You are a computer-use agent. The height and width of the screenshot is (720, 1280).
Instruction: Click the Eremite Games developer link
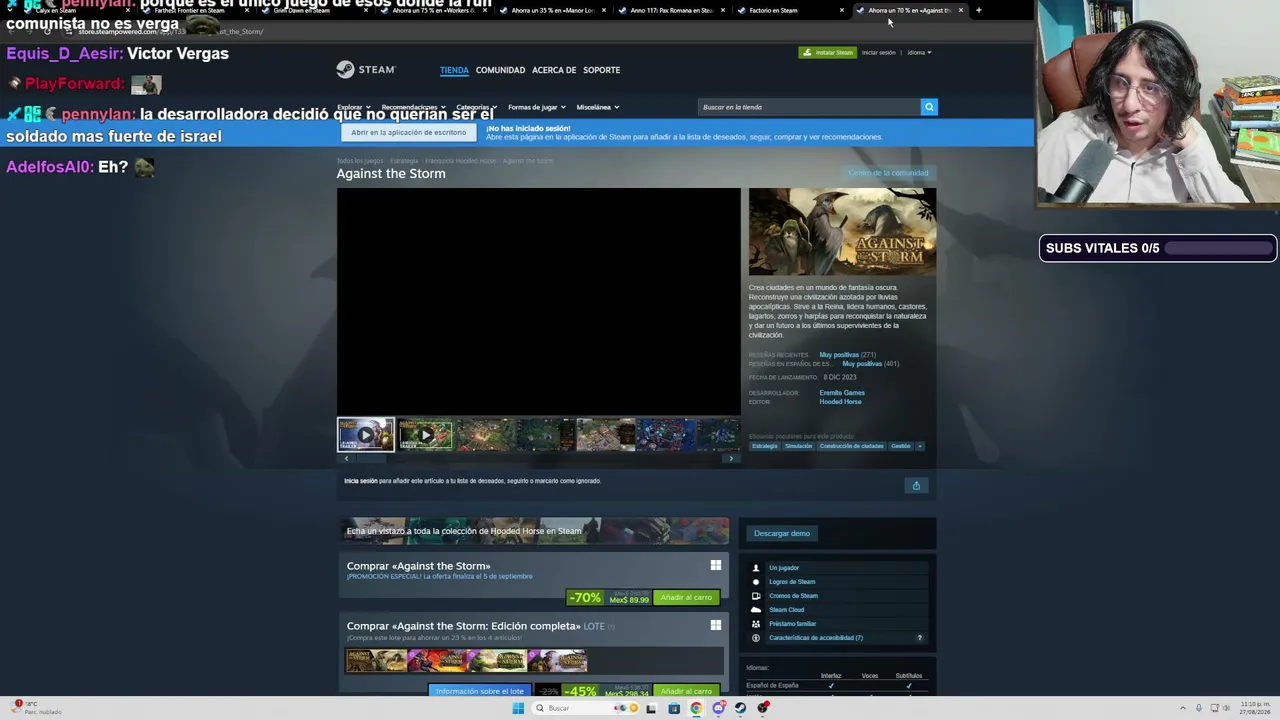pos(842,393)
